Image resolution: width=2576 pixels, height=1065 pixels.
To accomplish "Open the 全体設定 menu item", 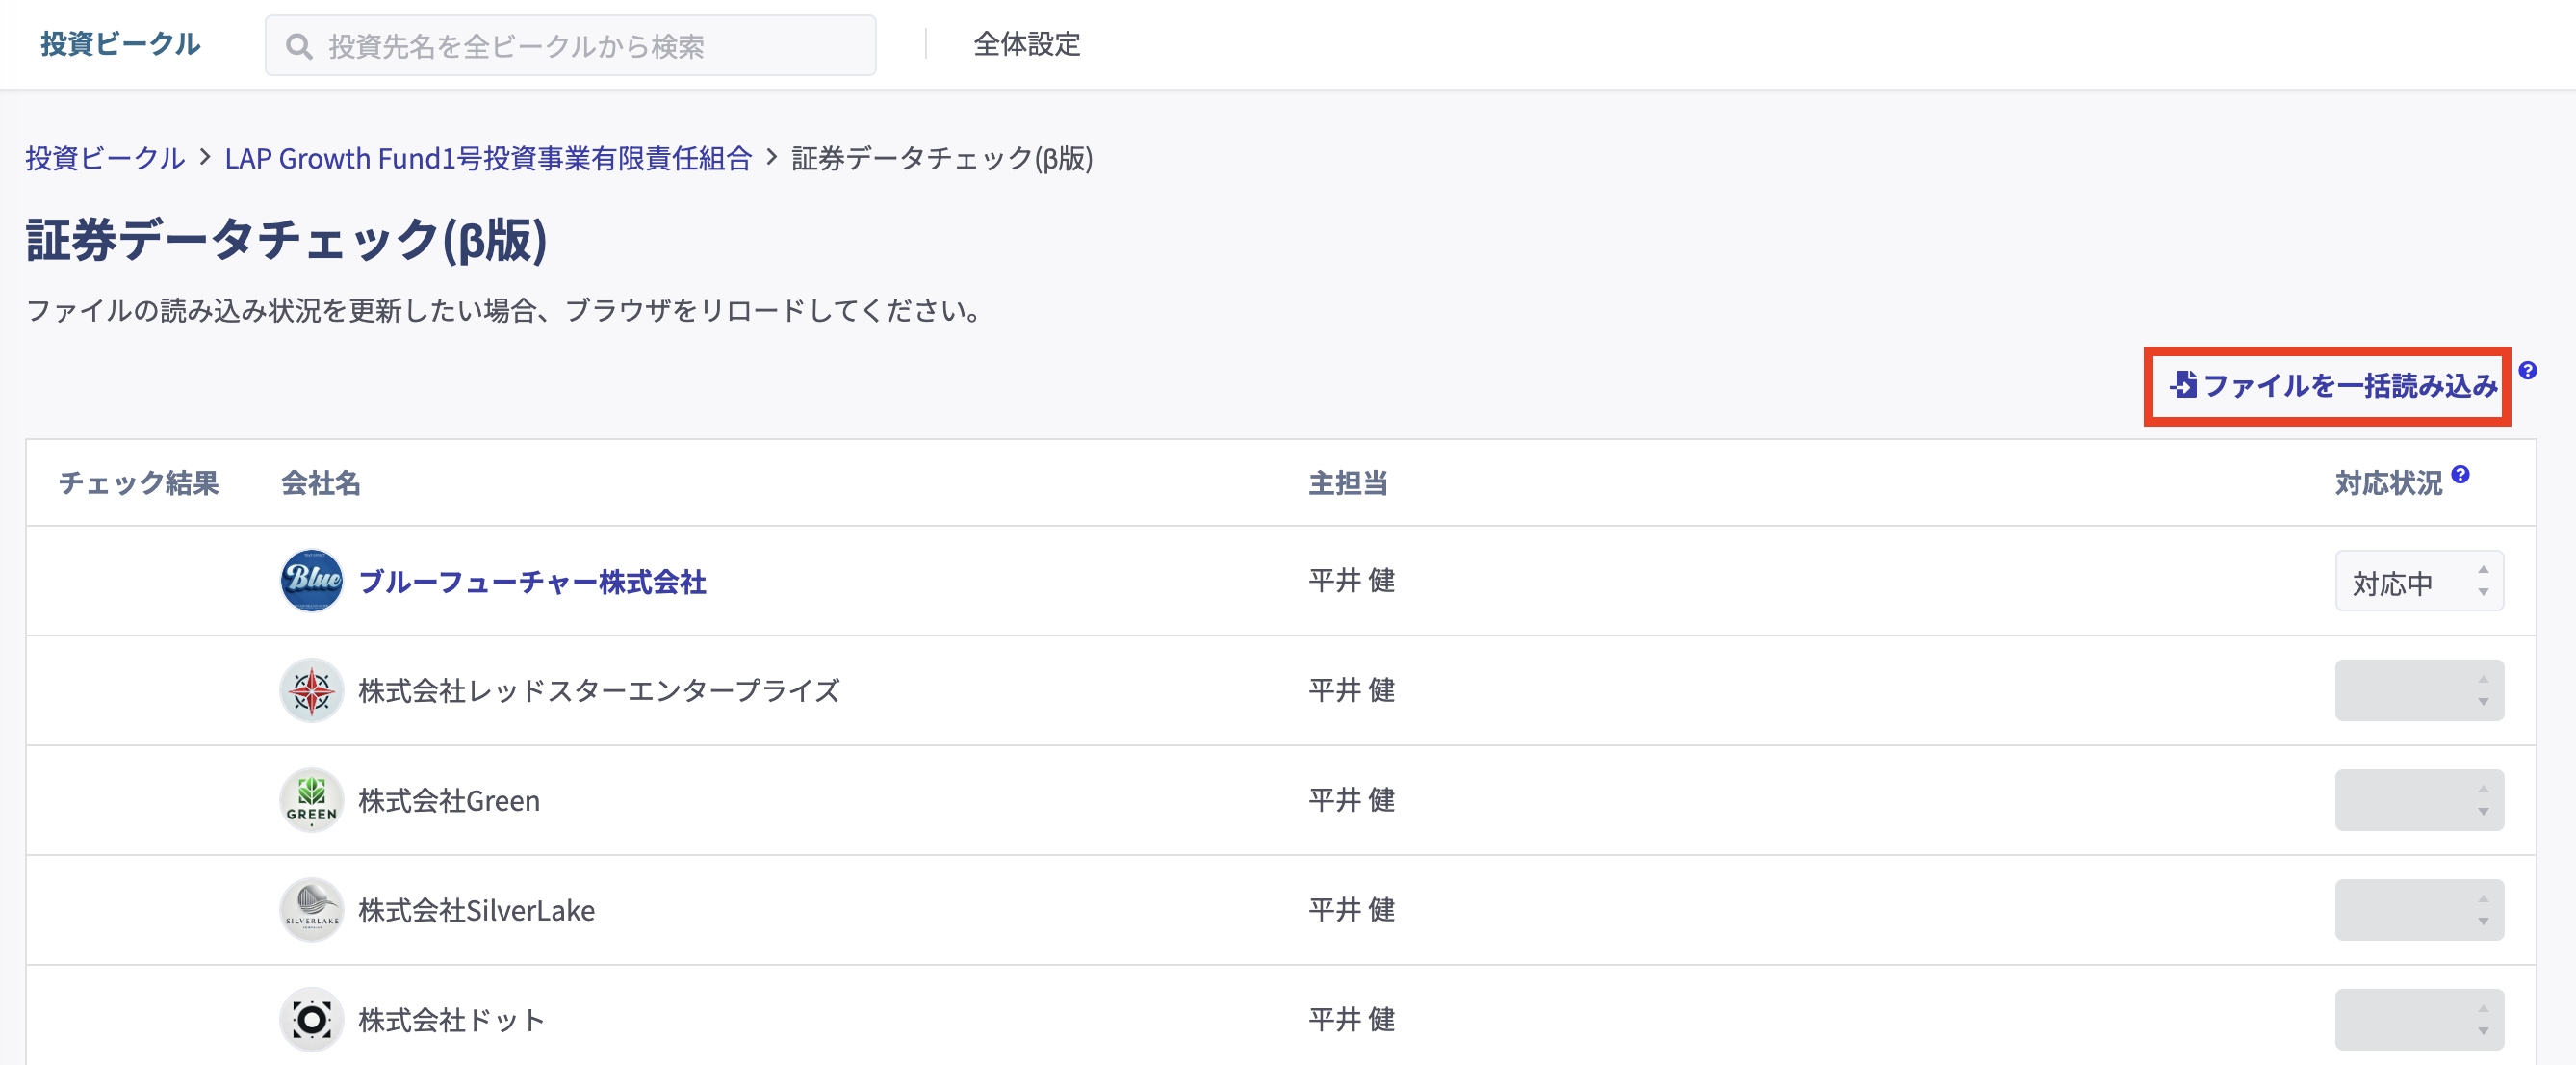I will [1026, 44].
